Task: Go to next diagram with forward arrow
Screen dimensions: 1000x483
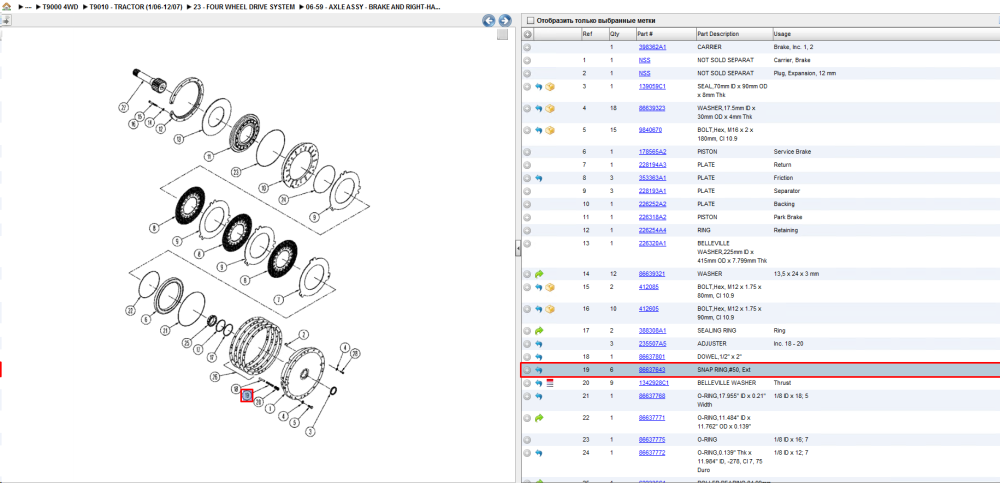Action: tap(504, 20)
